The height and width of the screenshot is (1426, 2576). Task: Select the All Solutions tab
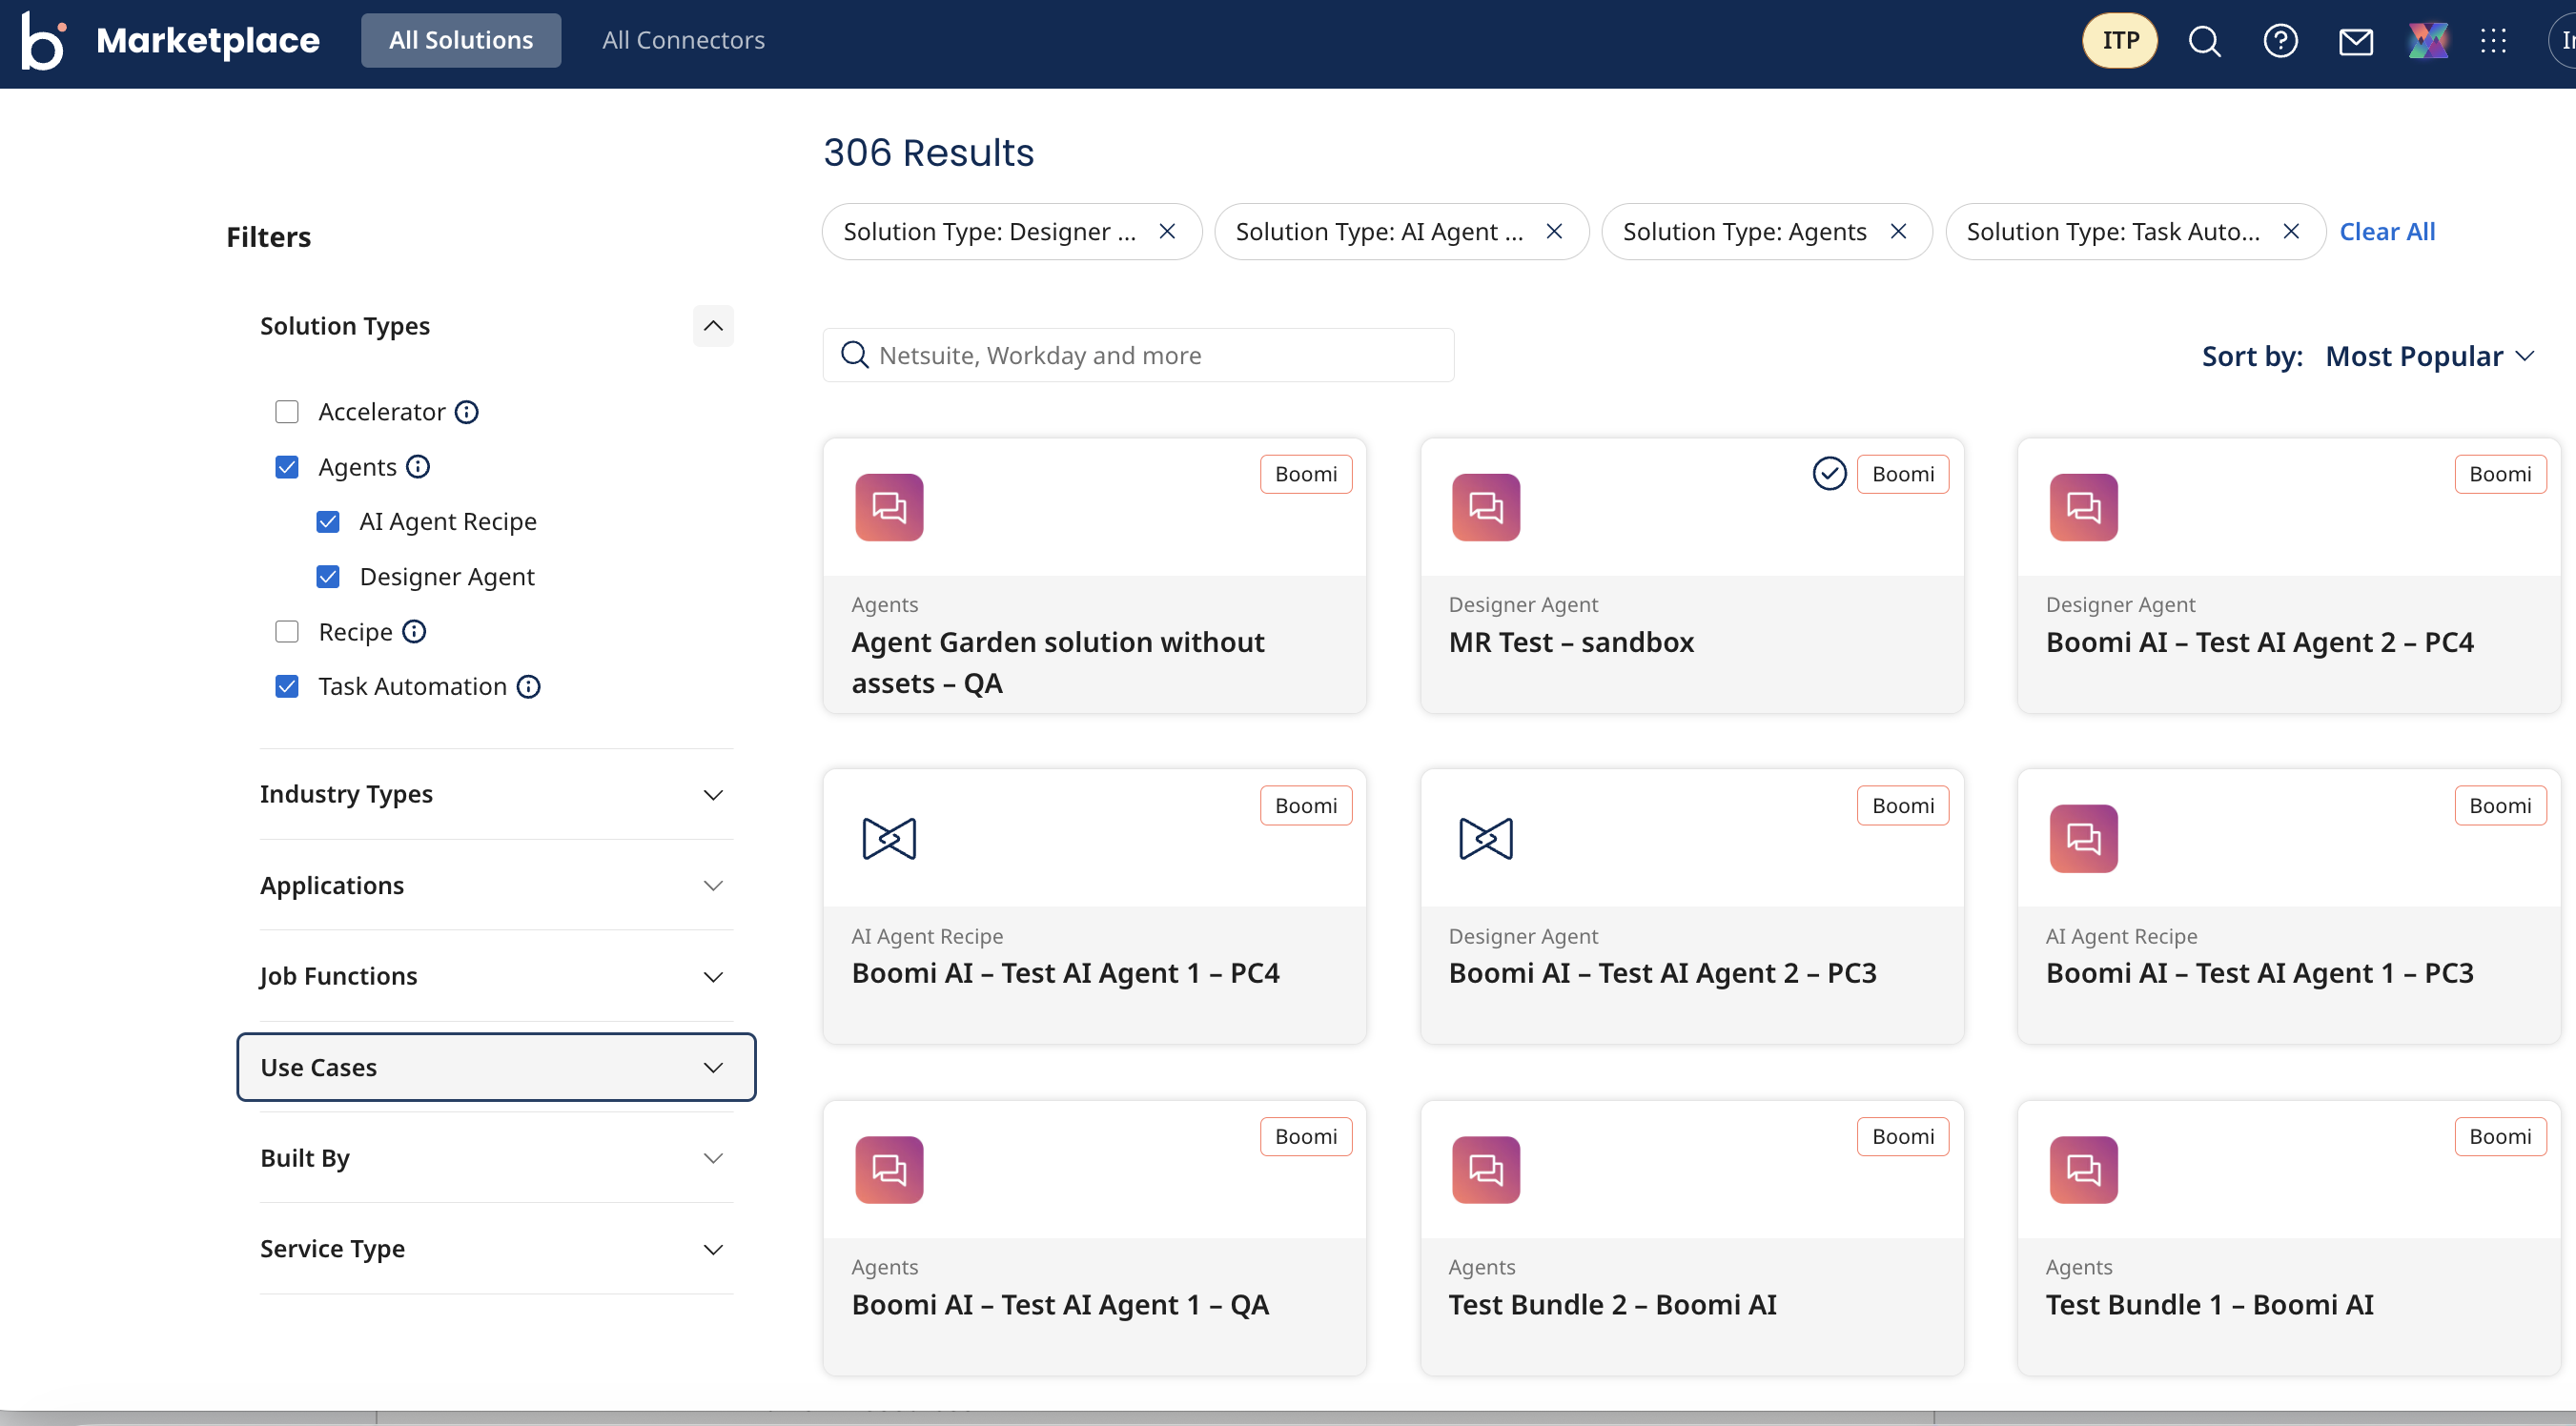tap(461, 40)
